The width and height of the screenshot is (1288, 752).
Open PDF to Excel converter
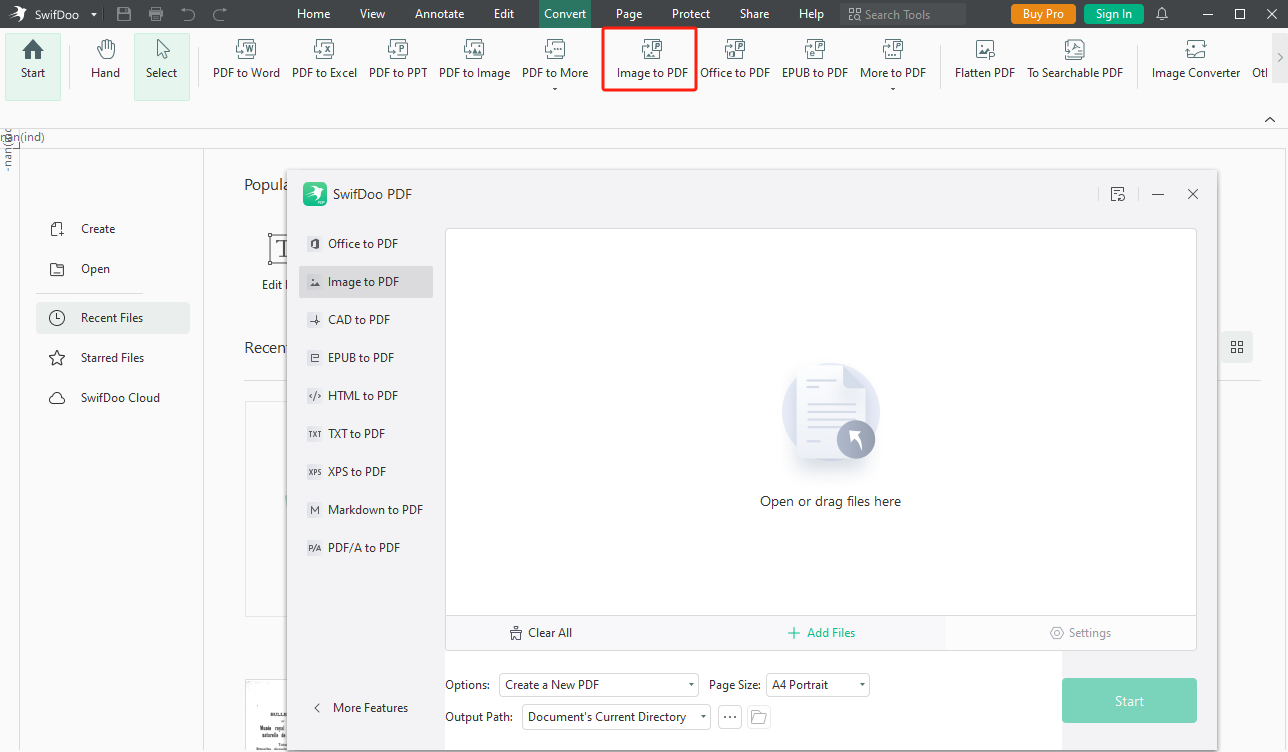coord(324,60)
